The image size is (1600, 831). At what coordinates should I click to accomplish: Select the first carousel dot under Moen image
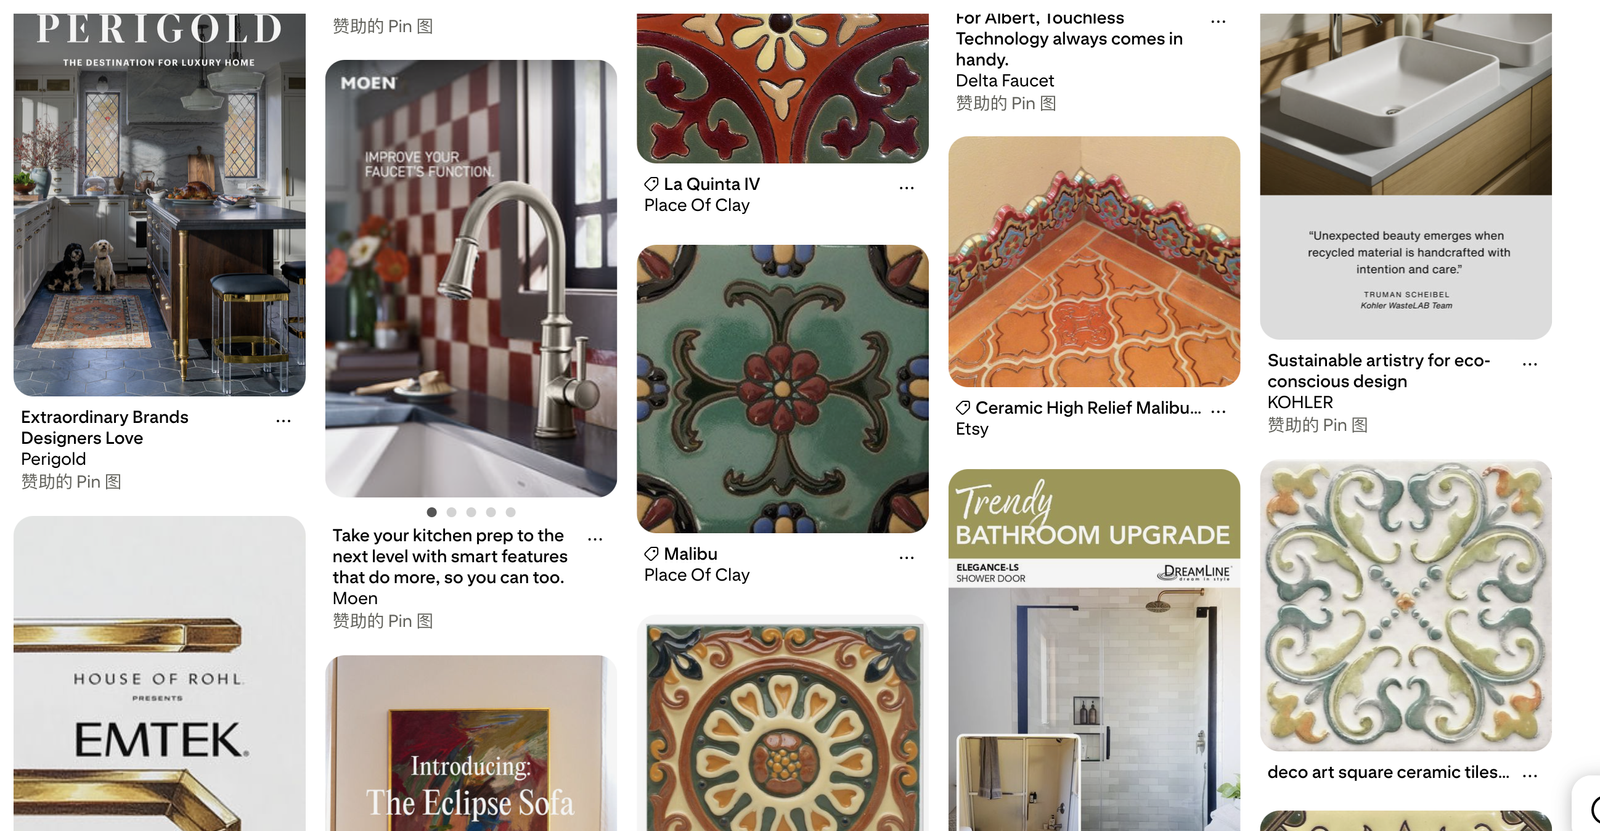[x=432, y=512]
